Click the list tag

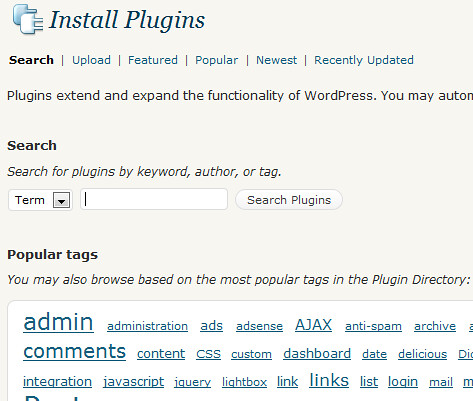(x=369, y=381)
